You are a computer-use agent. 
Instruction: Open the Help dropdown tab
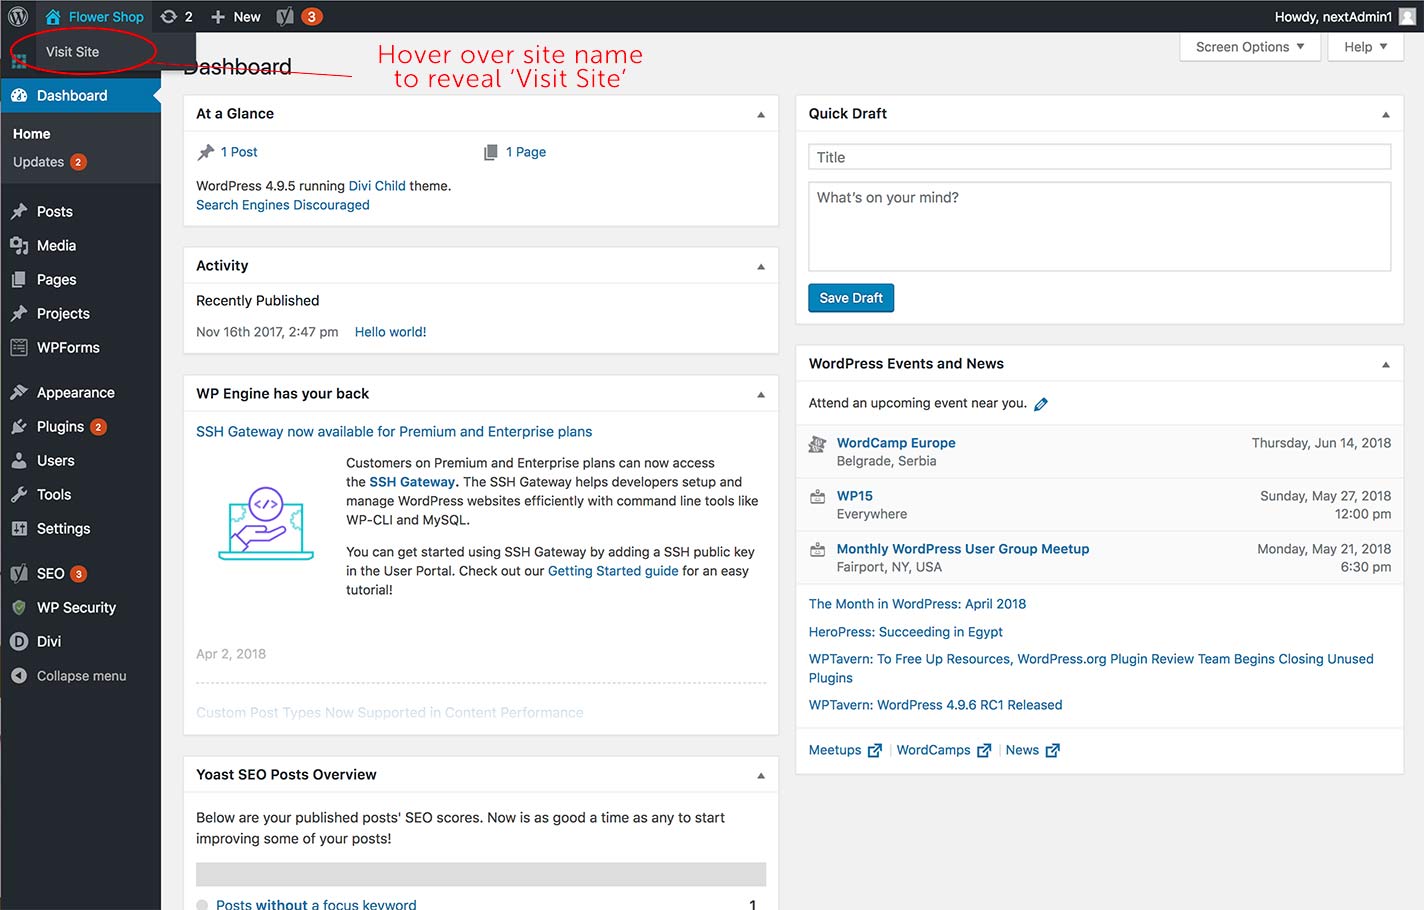click(1365, 47)
